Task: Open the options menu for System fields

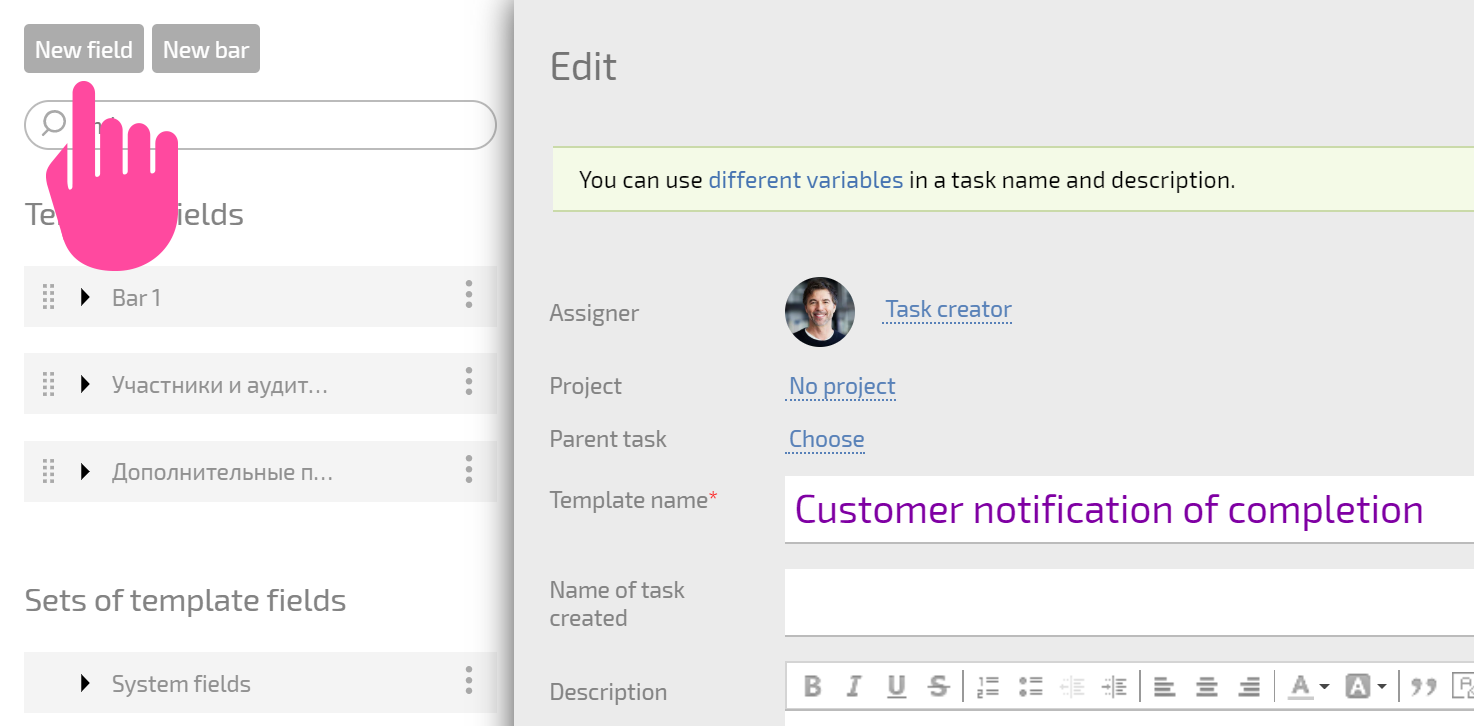Action: 469,681
